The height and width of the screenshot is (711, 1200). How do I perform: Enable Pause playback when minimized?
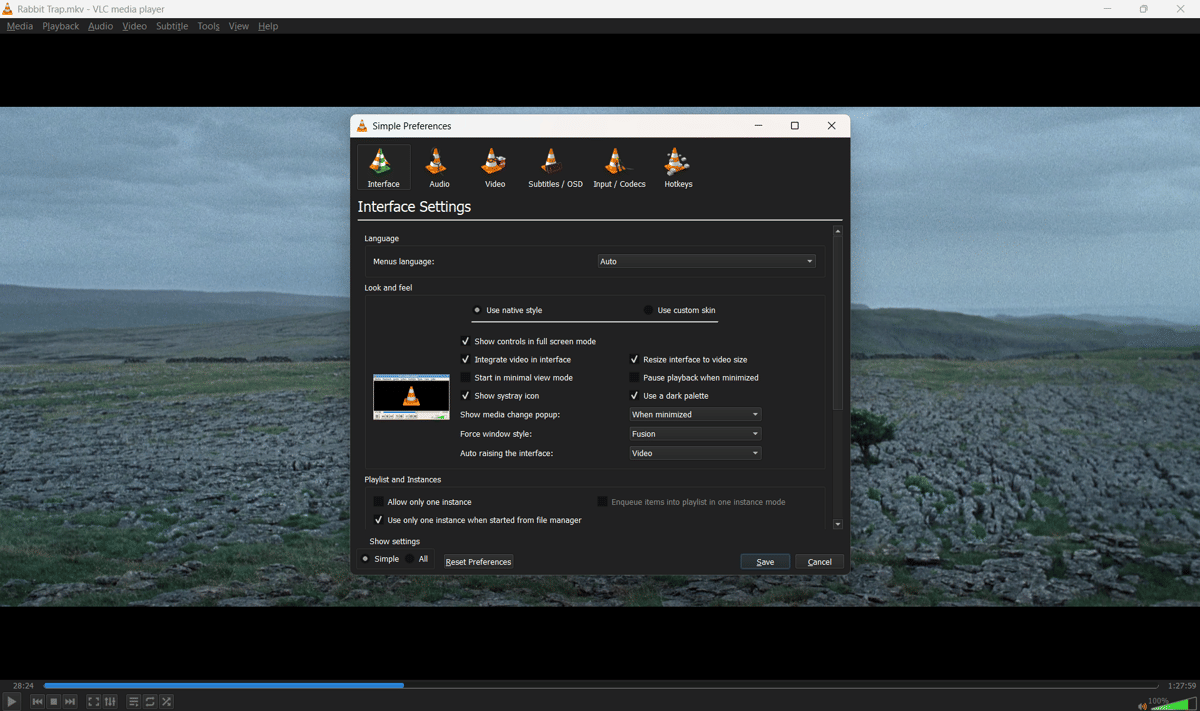634,377
